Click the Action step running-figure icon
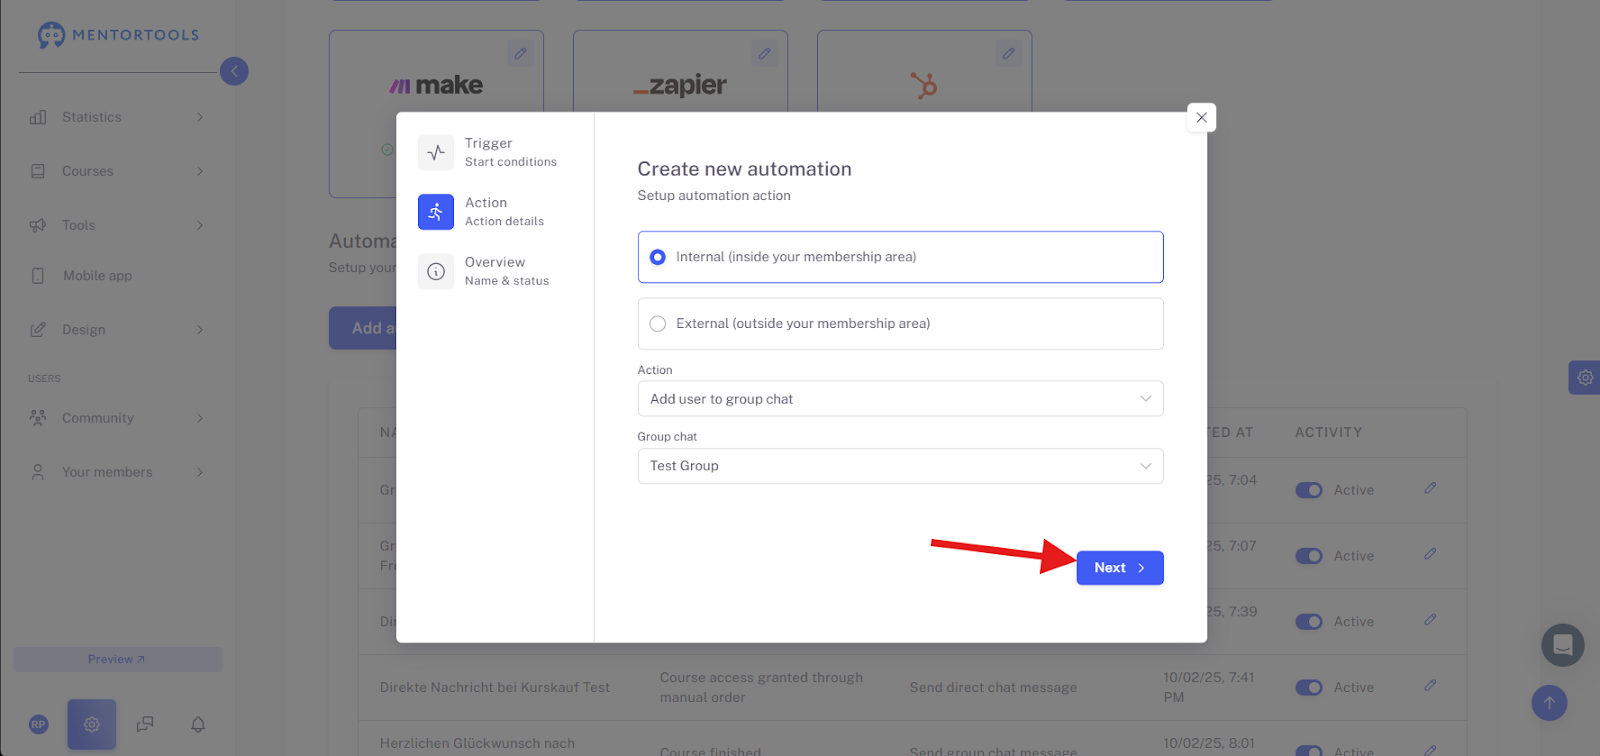 tap(436, 212)
